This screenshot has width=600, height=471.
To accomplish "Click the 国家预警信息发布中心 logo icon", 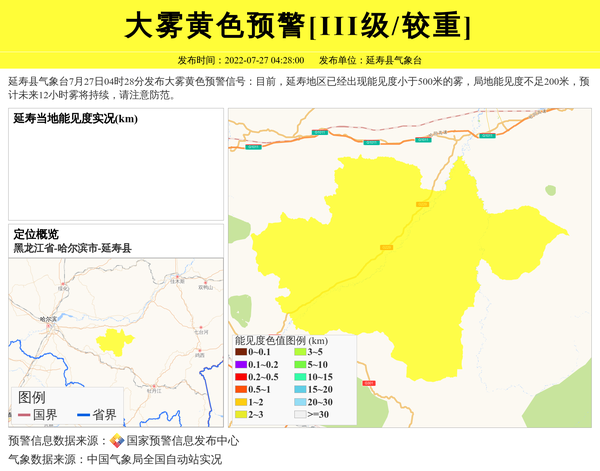I will tap(117, 440).
